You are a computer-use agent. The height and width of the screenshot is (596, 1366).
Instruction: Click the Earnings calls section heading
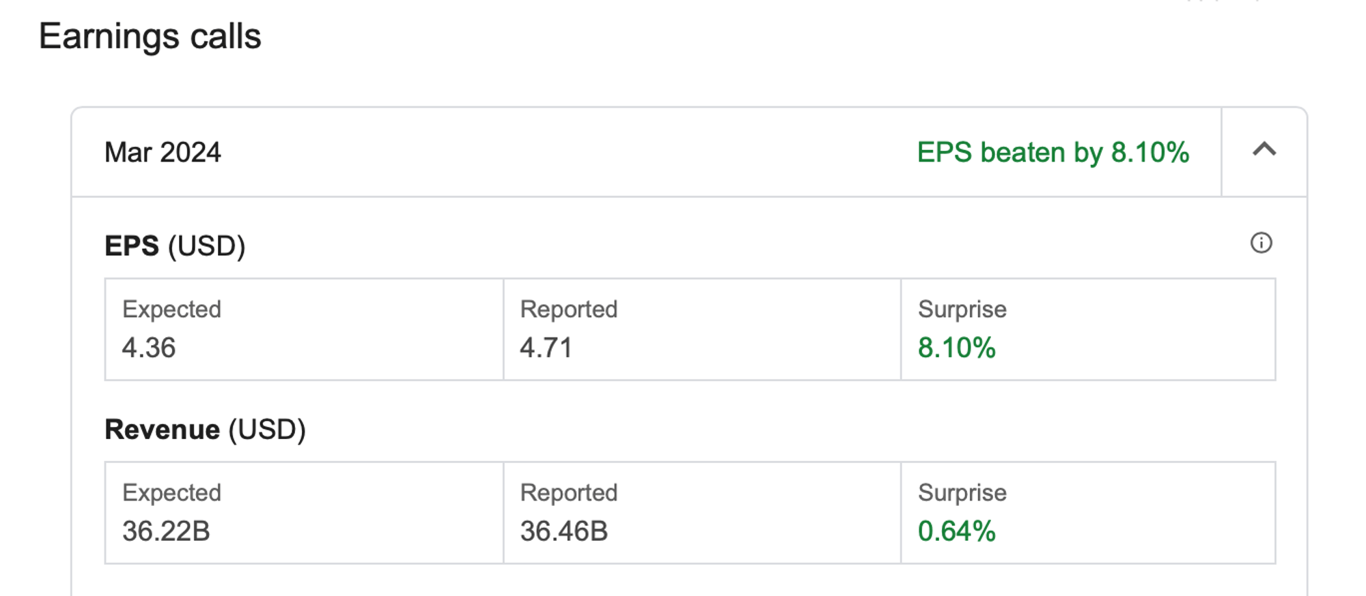[x=150, y=37]
